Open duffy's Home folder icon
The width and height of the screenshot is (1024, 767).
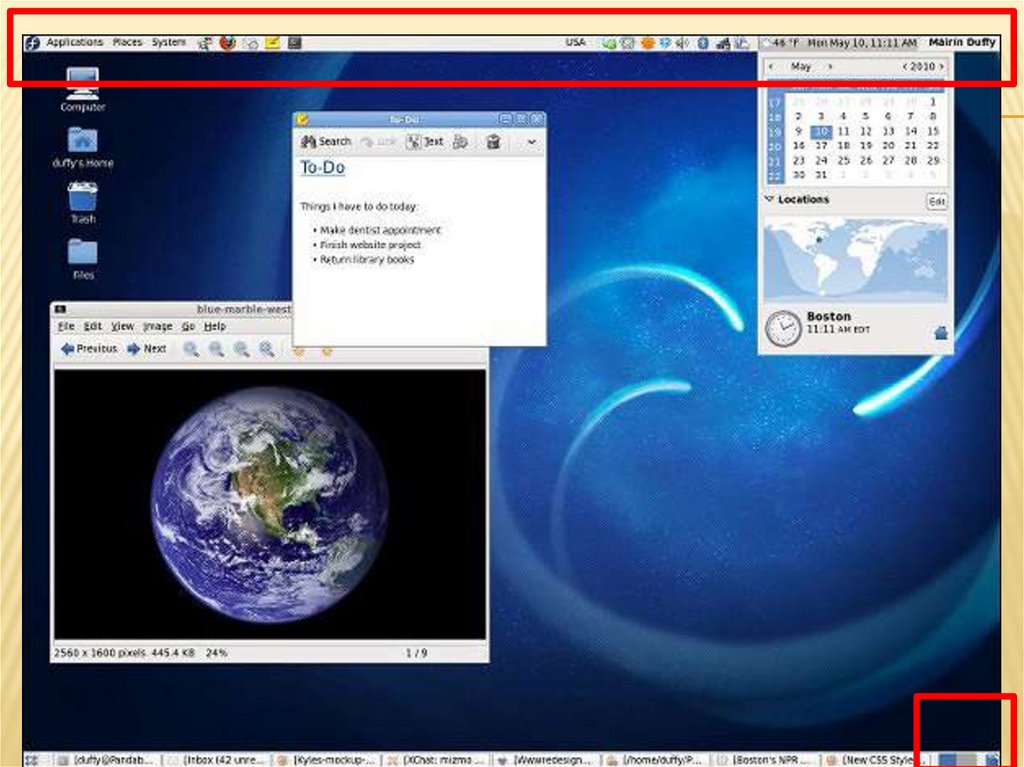coord(82,148)
